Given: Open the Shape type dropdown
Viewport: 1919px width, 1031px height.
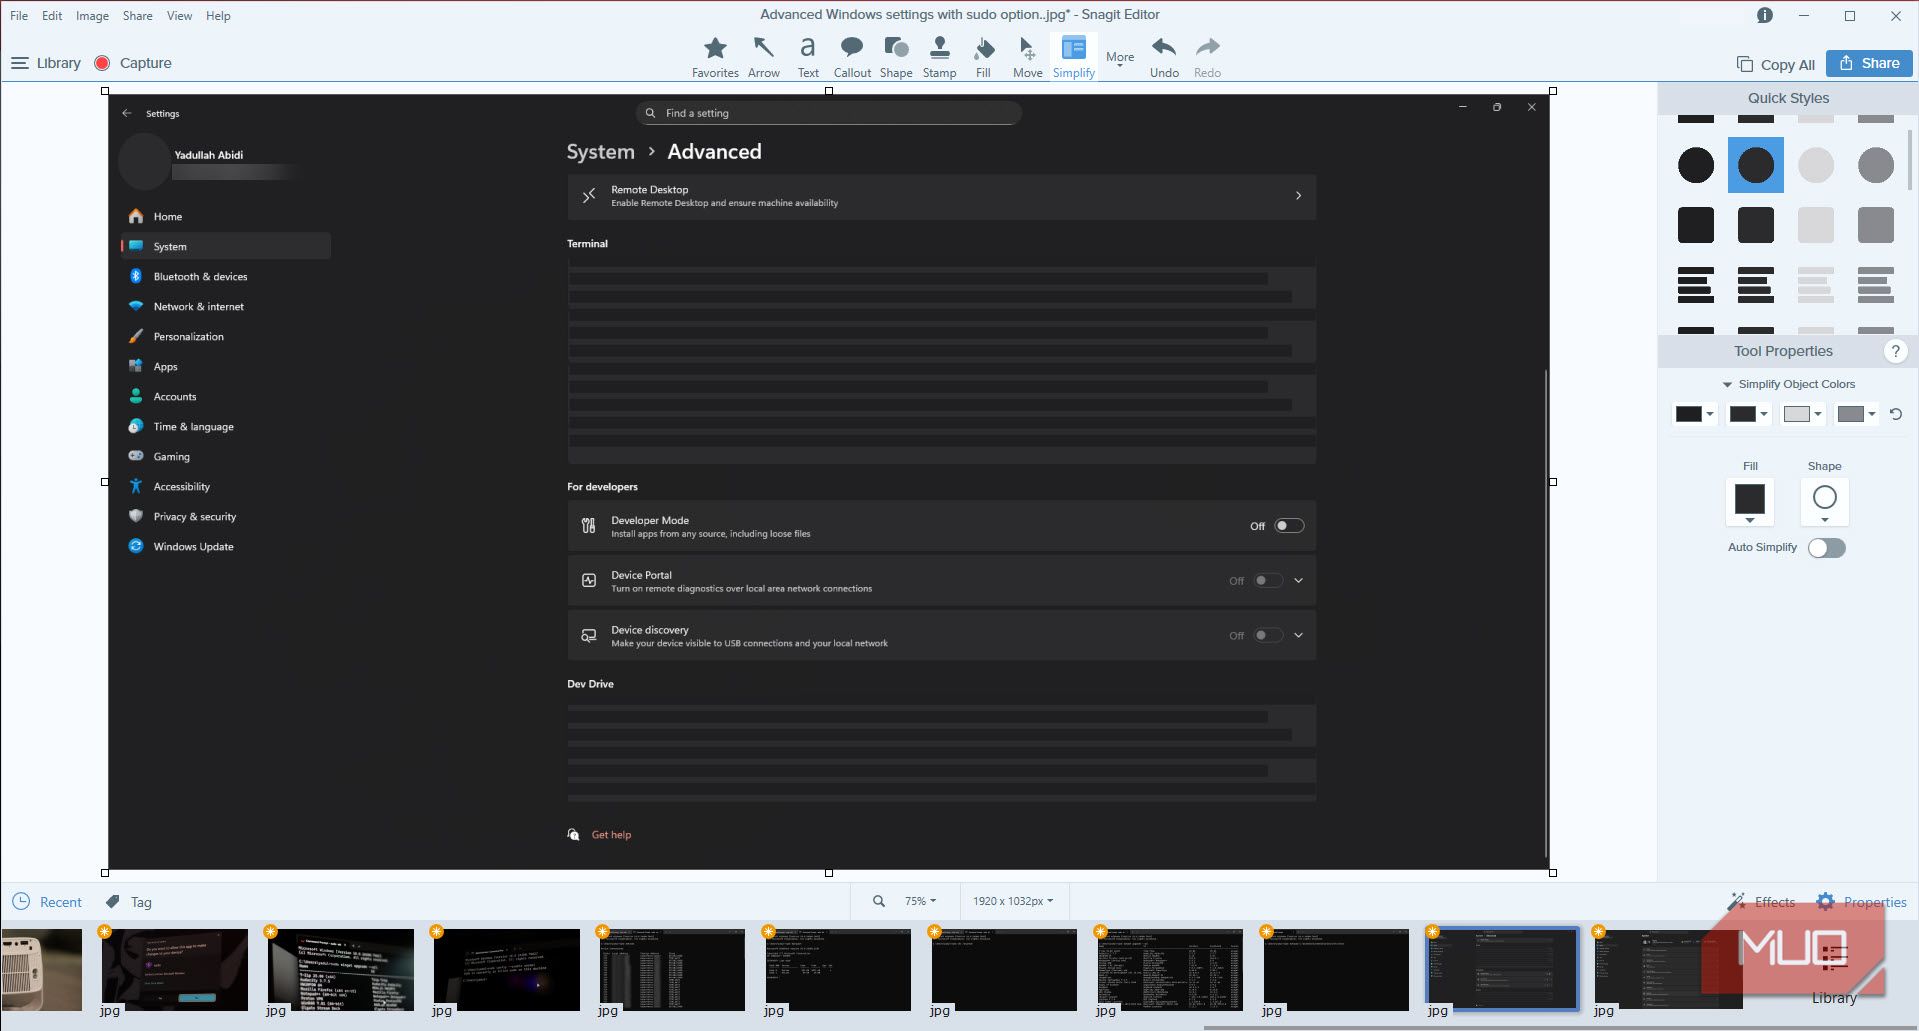Looking at the screenshot, I should point(1824,502).
